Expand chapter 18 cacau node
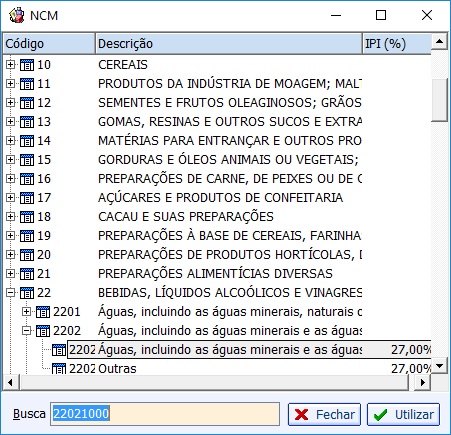Image resolution: width=451 pixels, height=435 pixels. click(10, 216)
